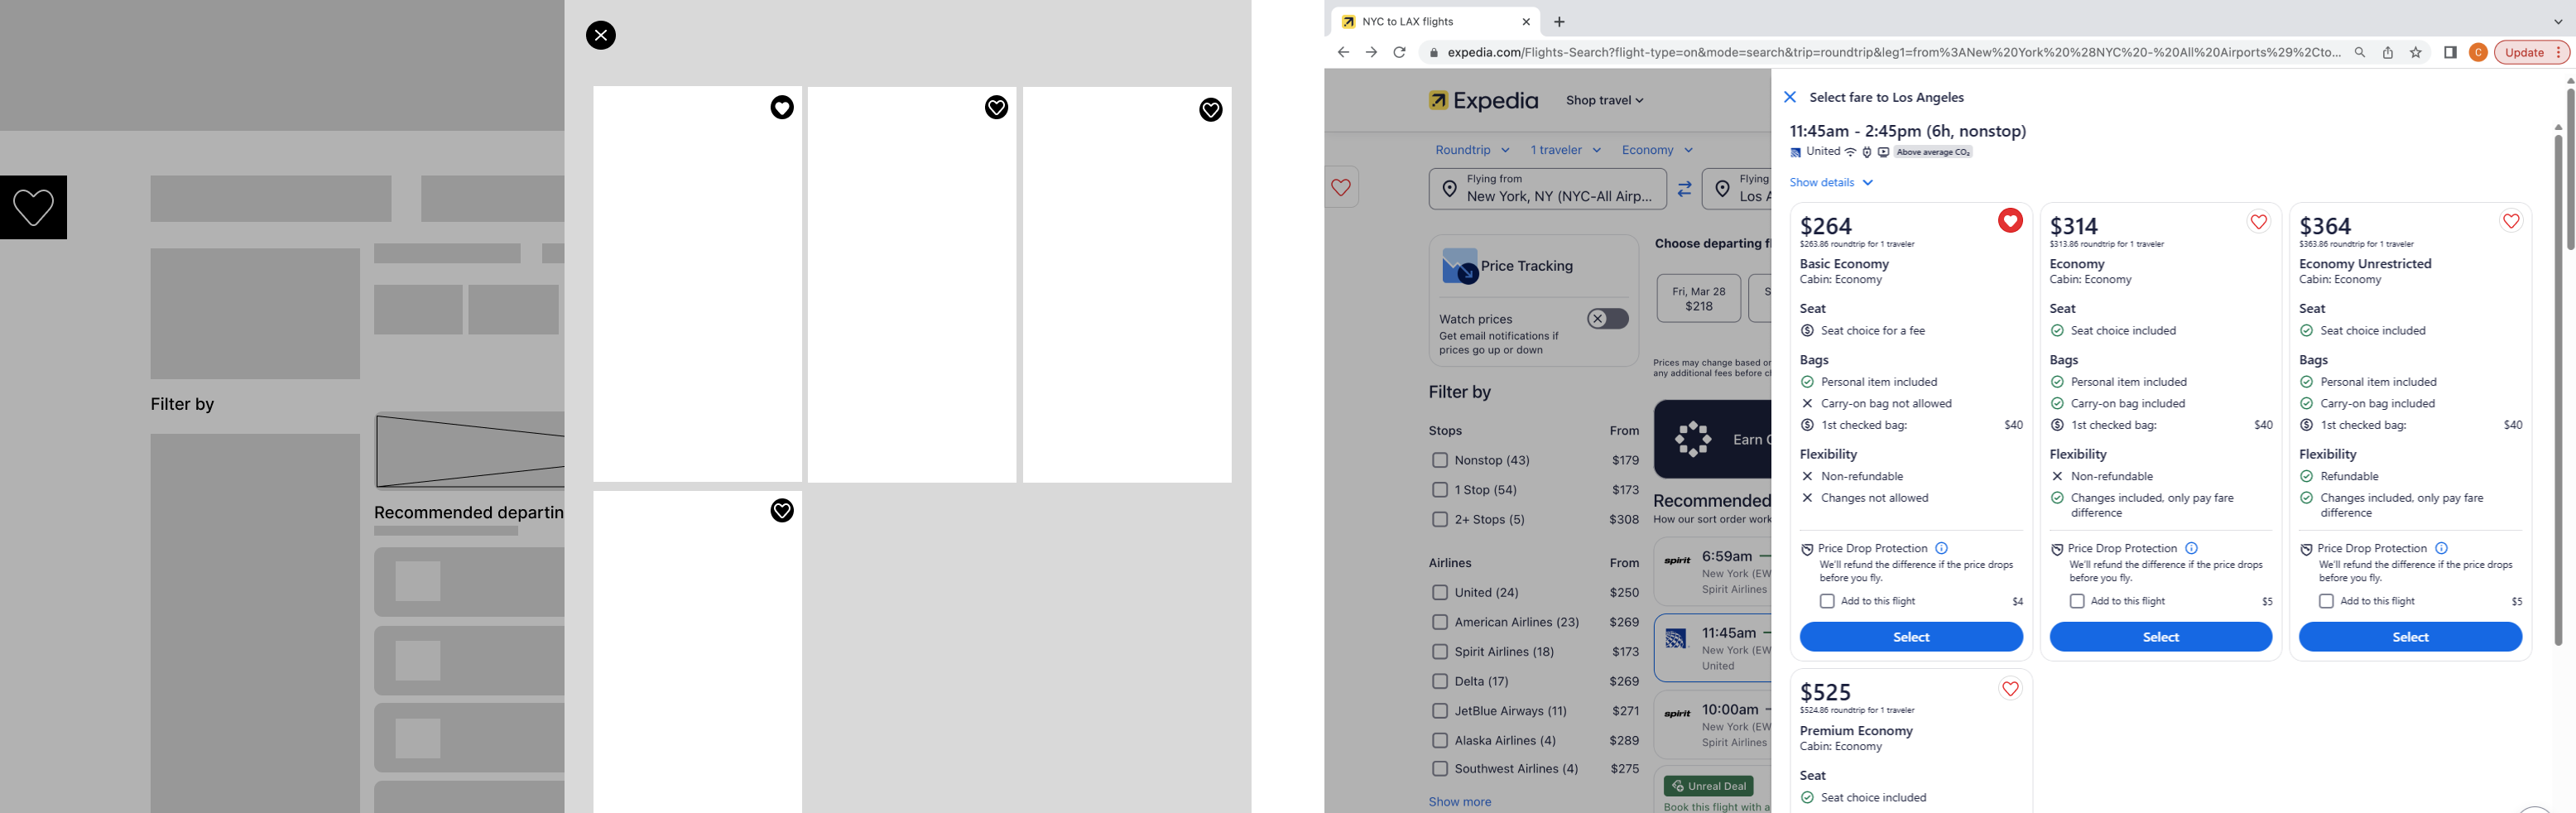Open Price Drop Protection info on $314 fare
The image size is (2576, 813).
(x=2191, y=548)
